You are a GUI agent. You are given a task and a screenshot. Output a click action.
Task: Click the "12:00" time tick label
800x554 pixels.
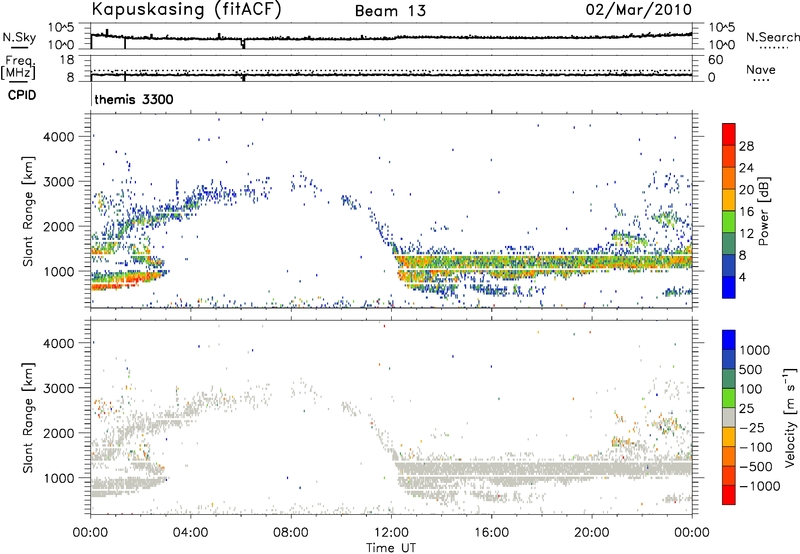391,533
